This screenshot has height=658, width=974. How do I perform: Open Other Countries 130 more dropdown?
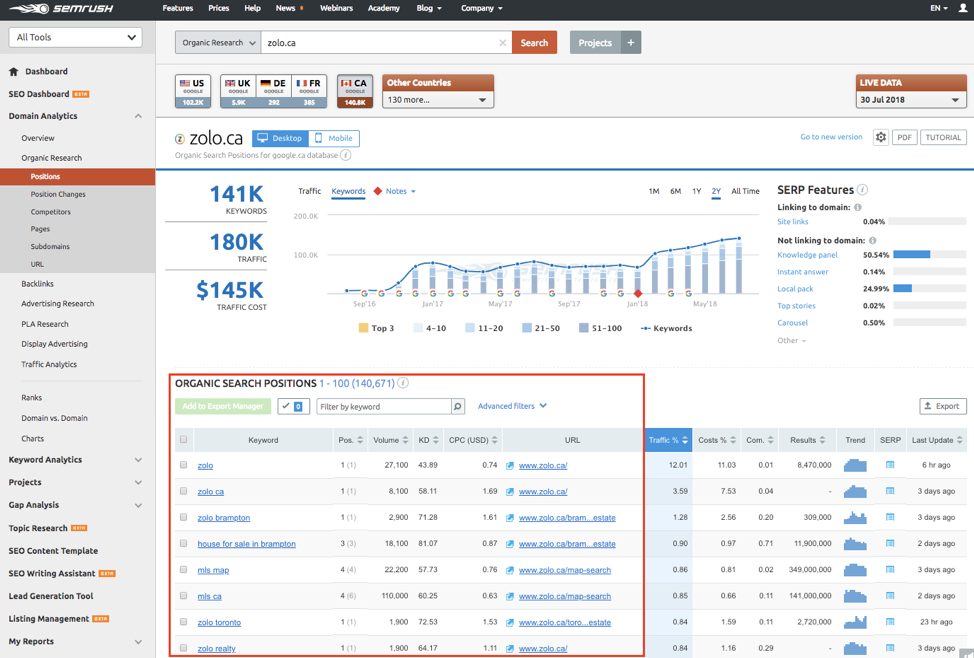438,99
